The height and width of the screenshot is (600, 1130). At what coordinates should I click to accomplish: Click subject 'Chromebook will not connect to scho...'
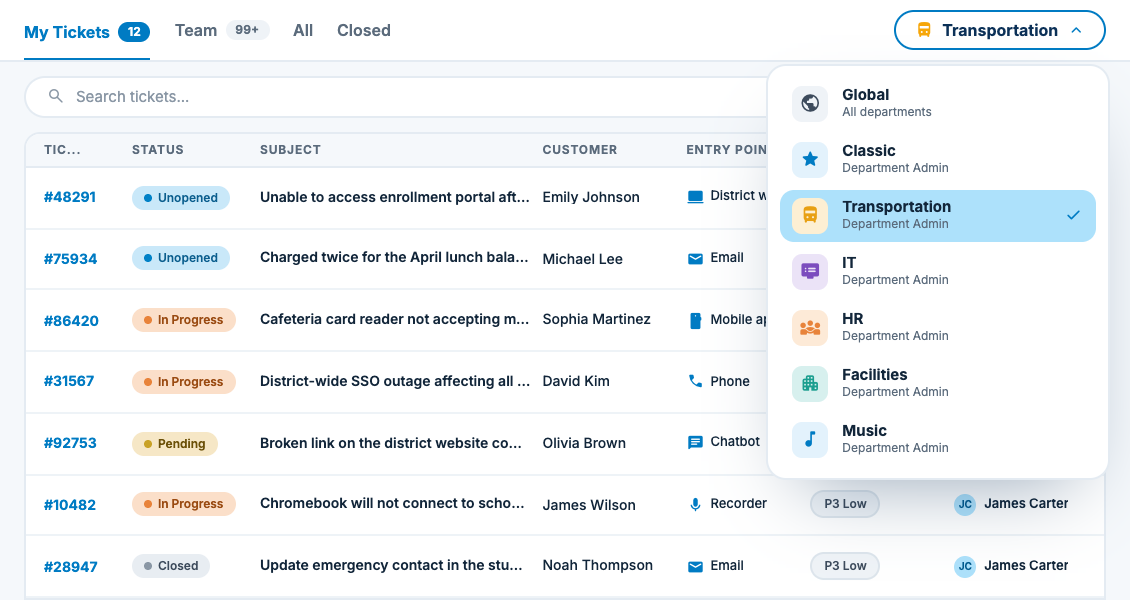[393, 503]
